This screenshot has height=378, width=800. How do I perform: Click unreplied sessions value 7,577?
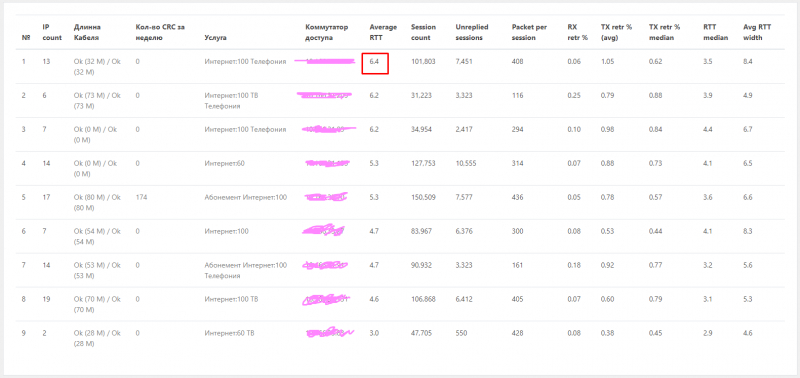(464, 197)
